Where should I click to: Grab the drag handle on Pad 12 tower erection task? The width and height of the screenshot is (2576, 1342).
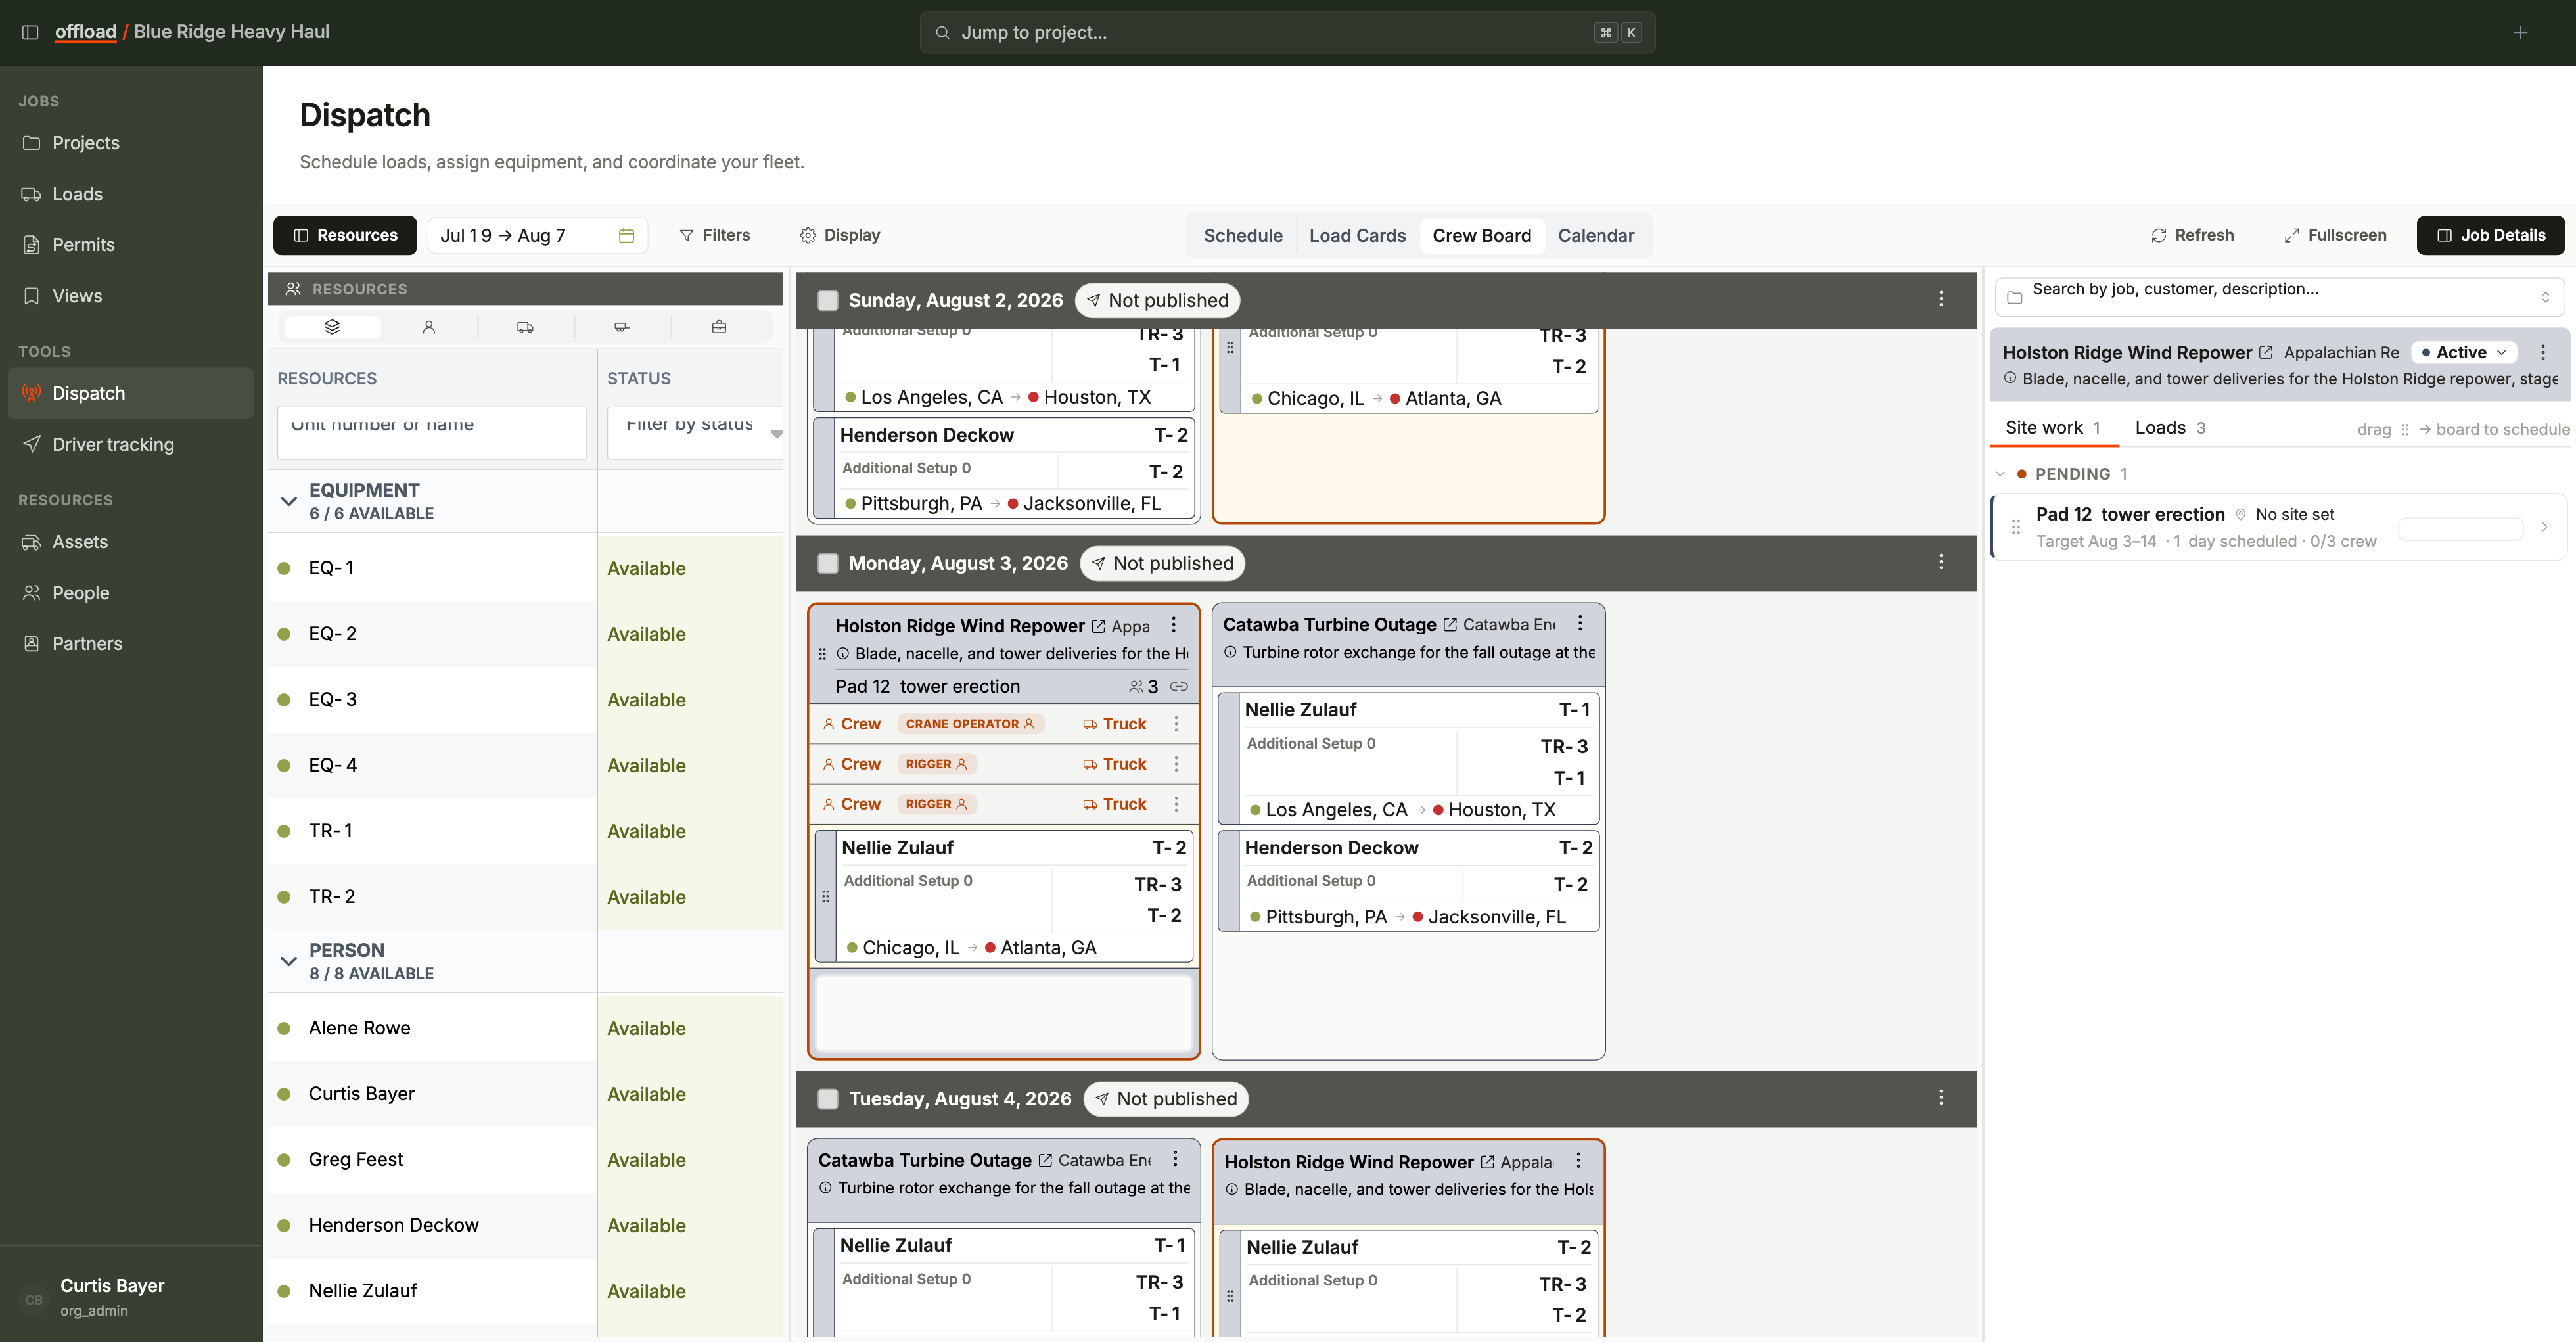[2016, 527]
